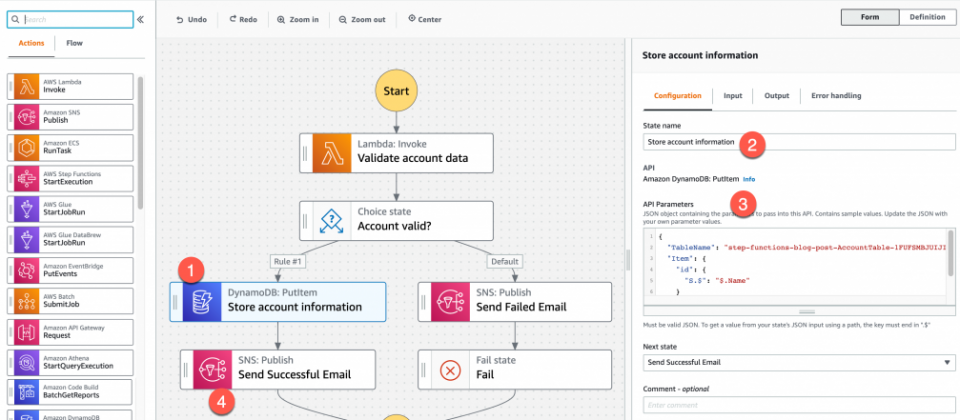Image resolution: width=960 pixels, height=420 pixels.
Task: Click the AWS Glue StartJobRun icon
Action: point(26,209)
